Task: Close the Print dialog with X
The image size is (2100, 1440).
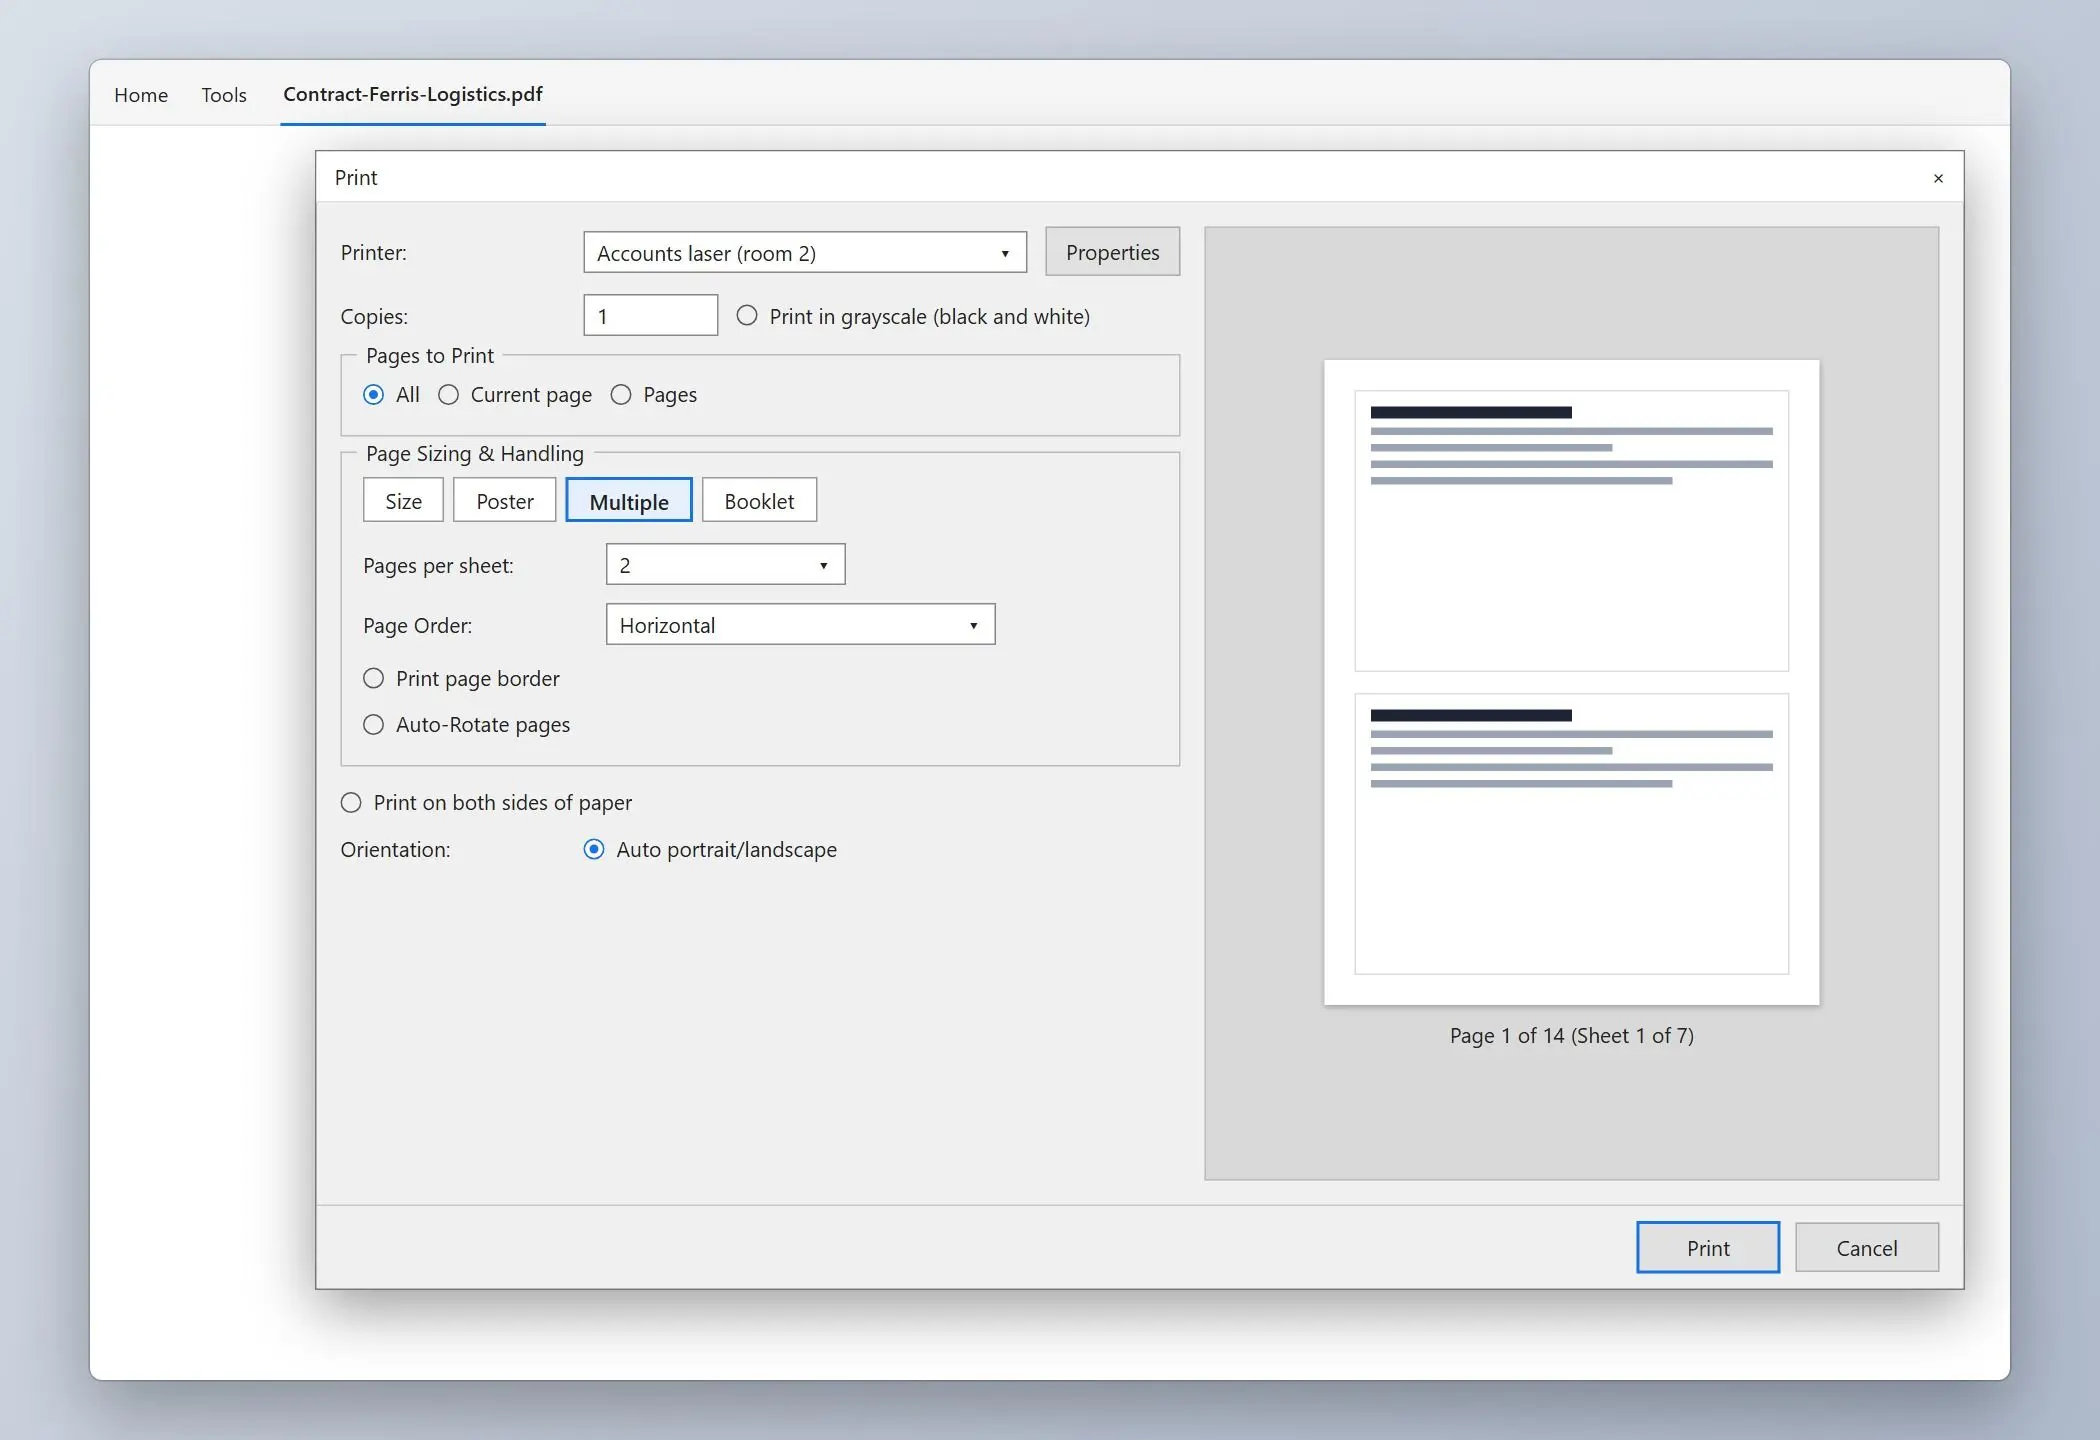Action: pyautogui.click(x=1938, y=178)
